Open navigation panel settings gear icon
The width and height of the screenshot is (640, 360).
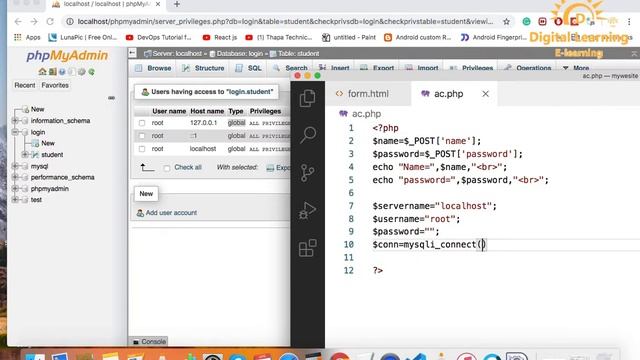point(82,71)
